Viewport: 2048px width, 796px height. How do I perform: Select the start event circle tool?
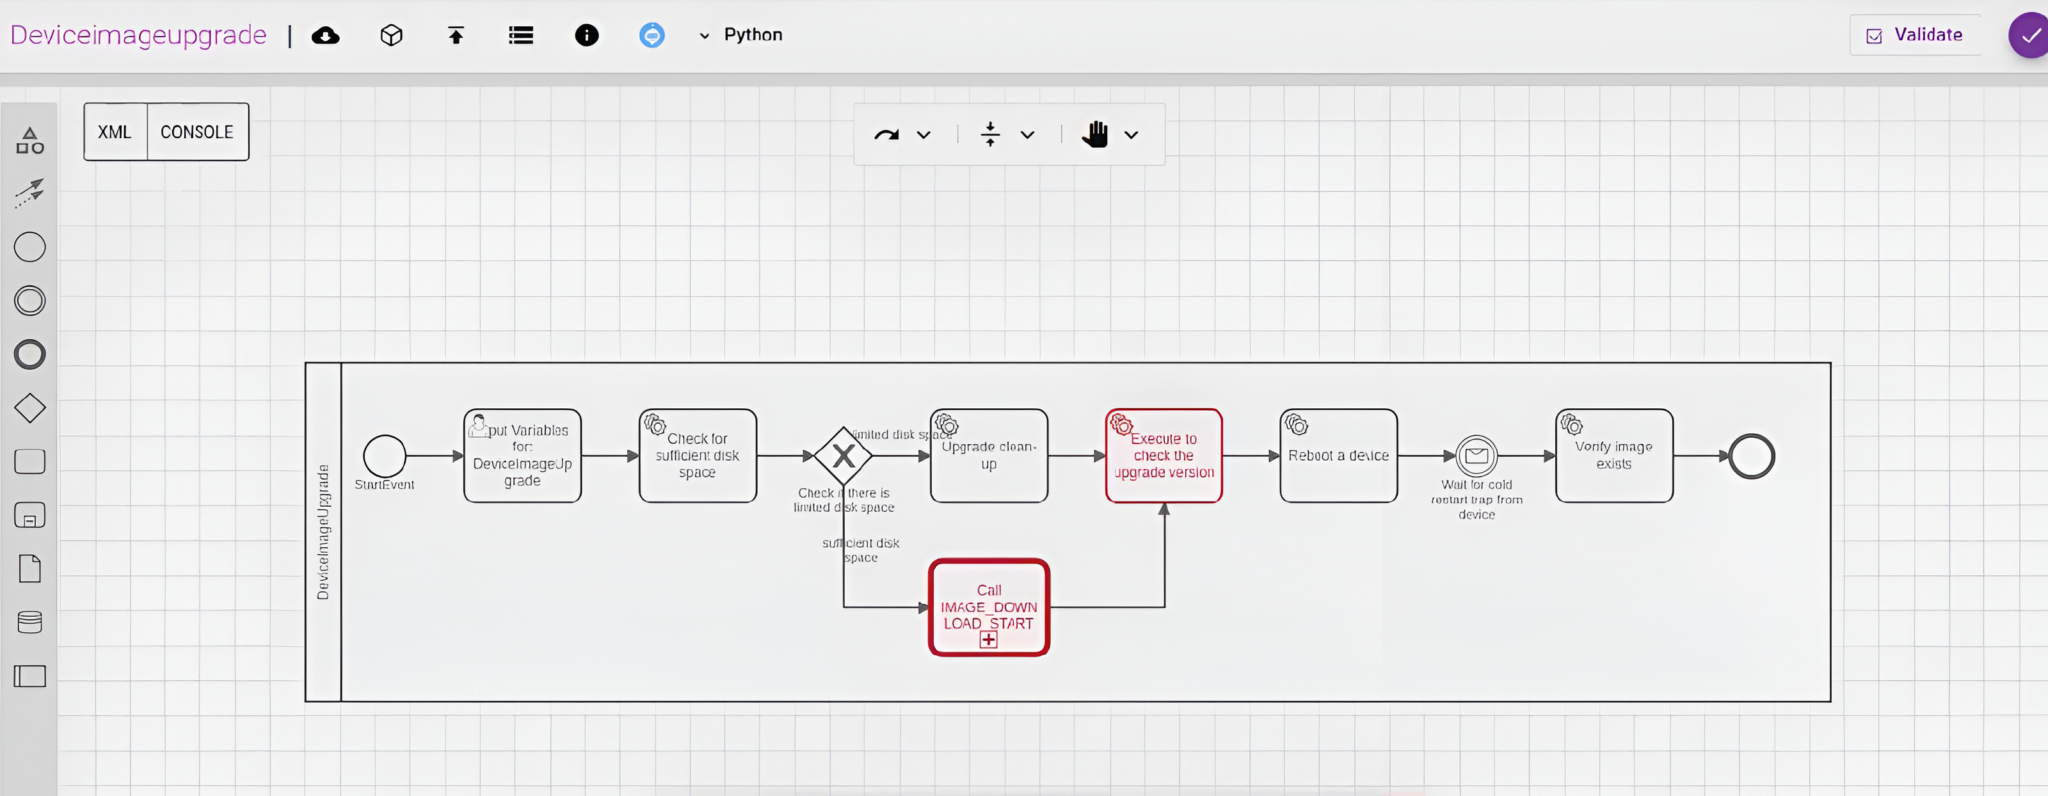click(x=30, y=247)
